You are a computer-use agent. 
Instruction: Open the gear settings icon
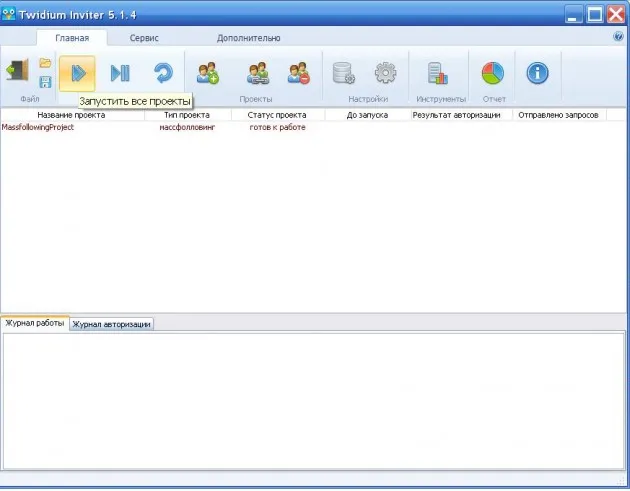pyautogui.click(x=385, y=73)
